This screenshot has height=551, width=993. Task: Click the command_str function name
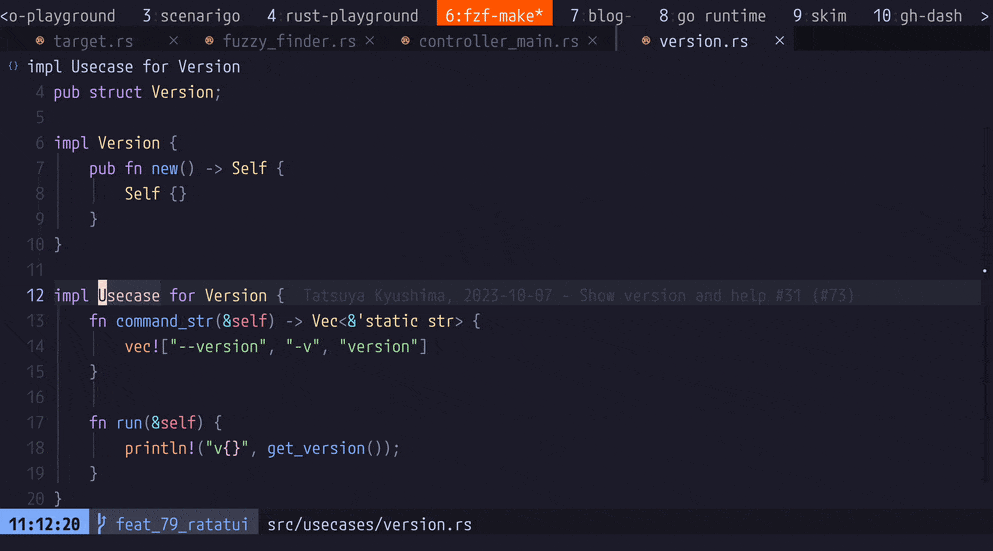pyautogui.click(x=165, y=321)
